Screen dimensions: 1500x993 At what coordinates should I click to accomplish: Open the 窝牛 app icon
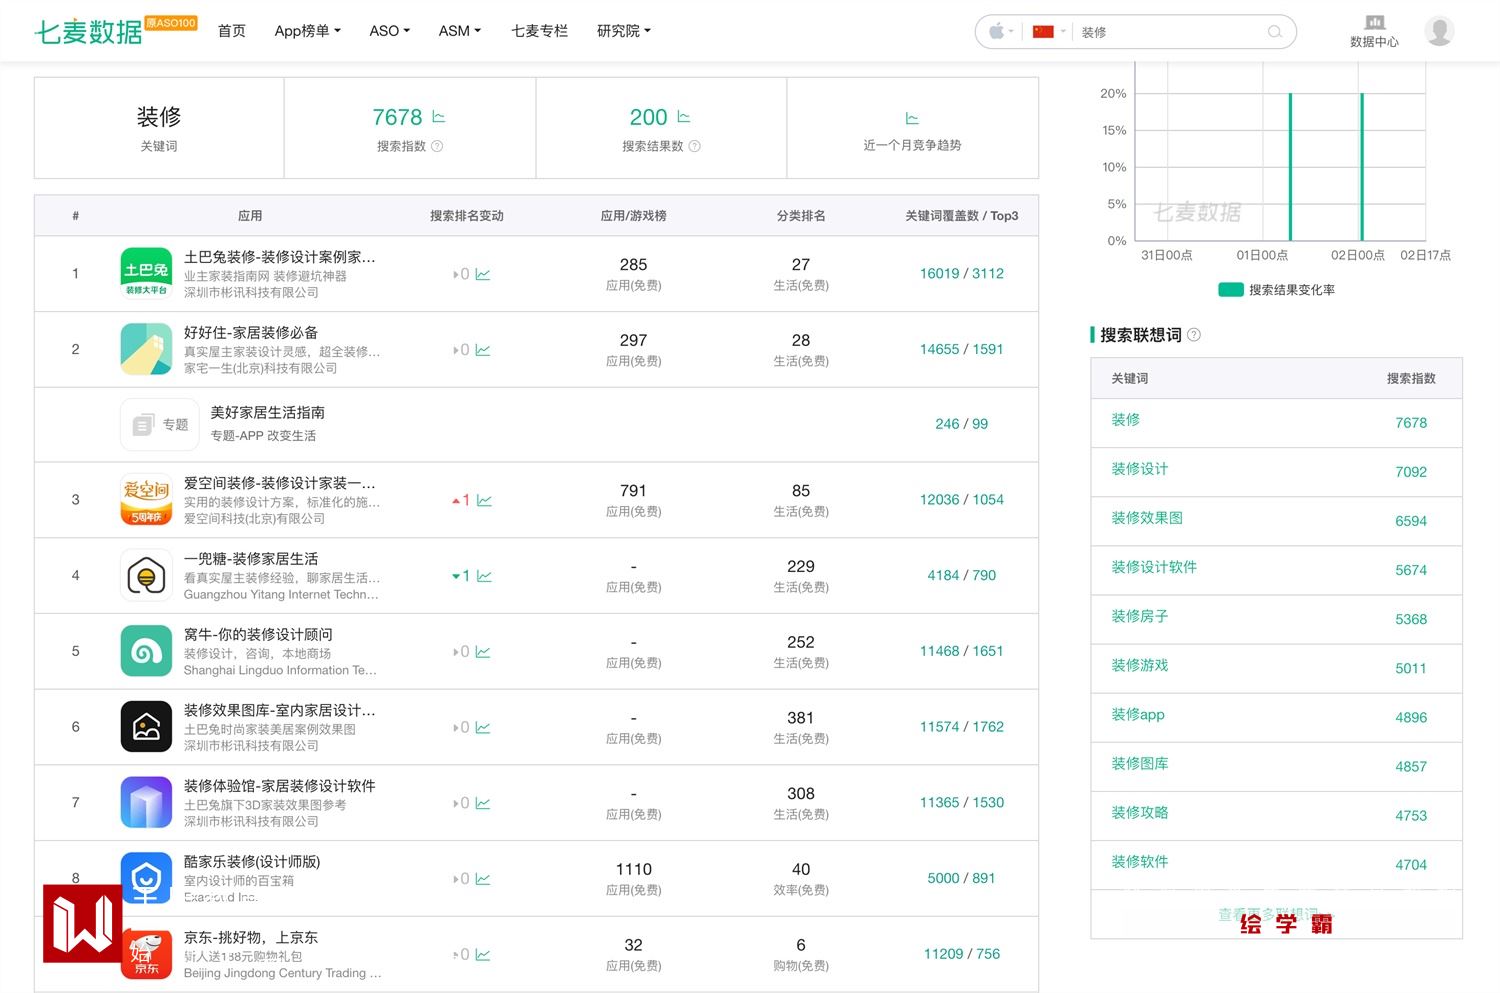[x=146, y=651]
